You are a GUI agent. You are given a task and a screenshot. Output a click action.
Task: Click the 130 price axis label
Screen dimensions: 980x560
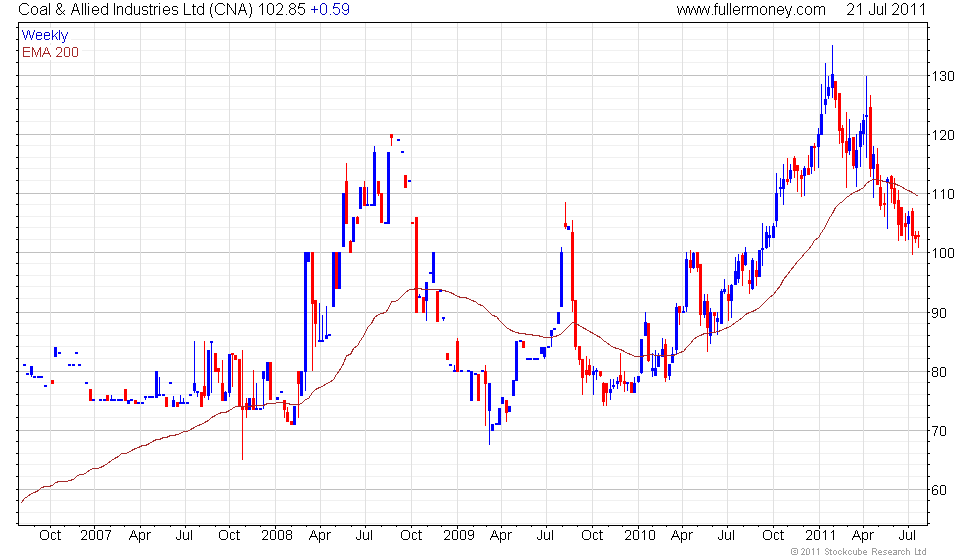click(943, 76)
